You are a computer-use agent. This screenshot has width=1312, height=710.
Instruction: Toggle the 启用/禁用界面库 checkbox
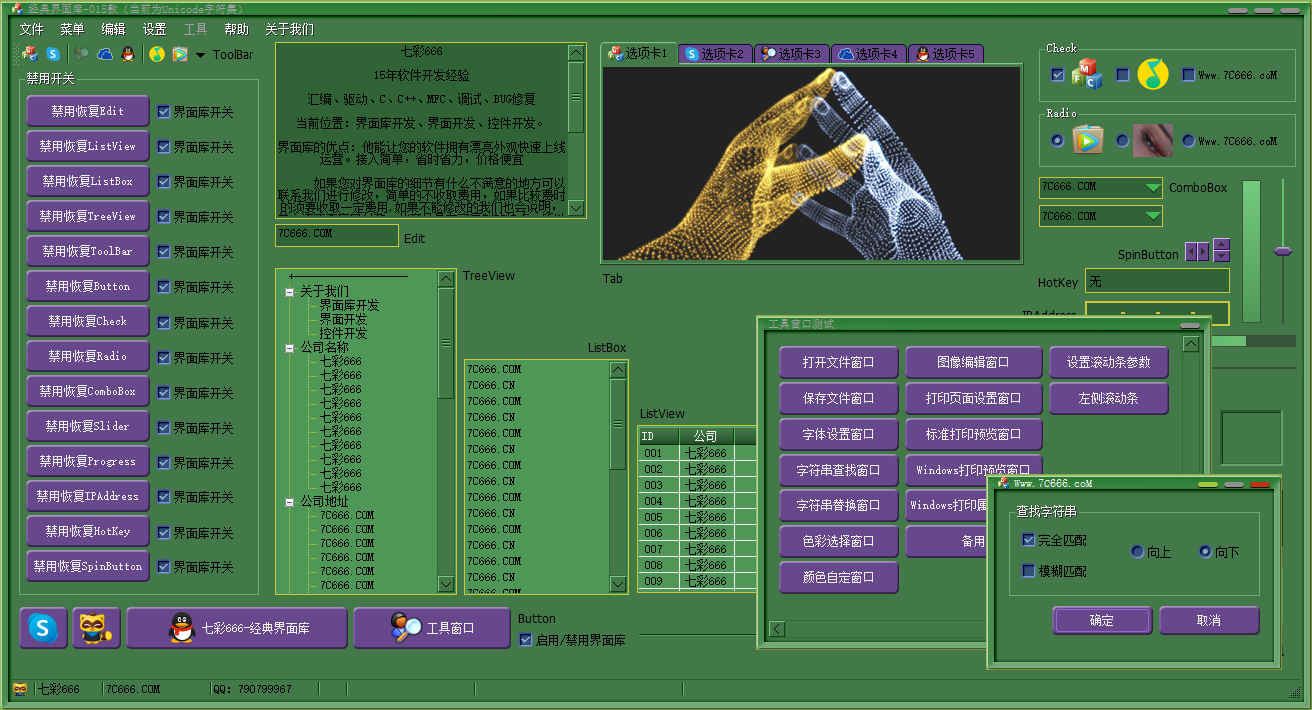point(526,640)
